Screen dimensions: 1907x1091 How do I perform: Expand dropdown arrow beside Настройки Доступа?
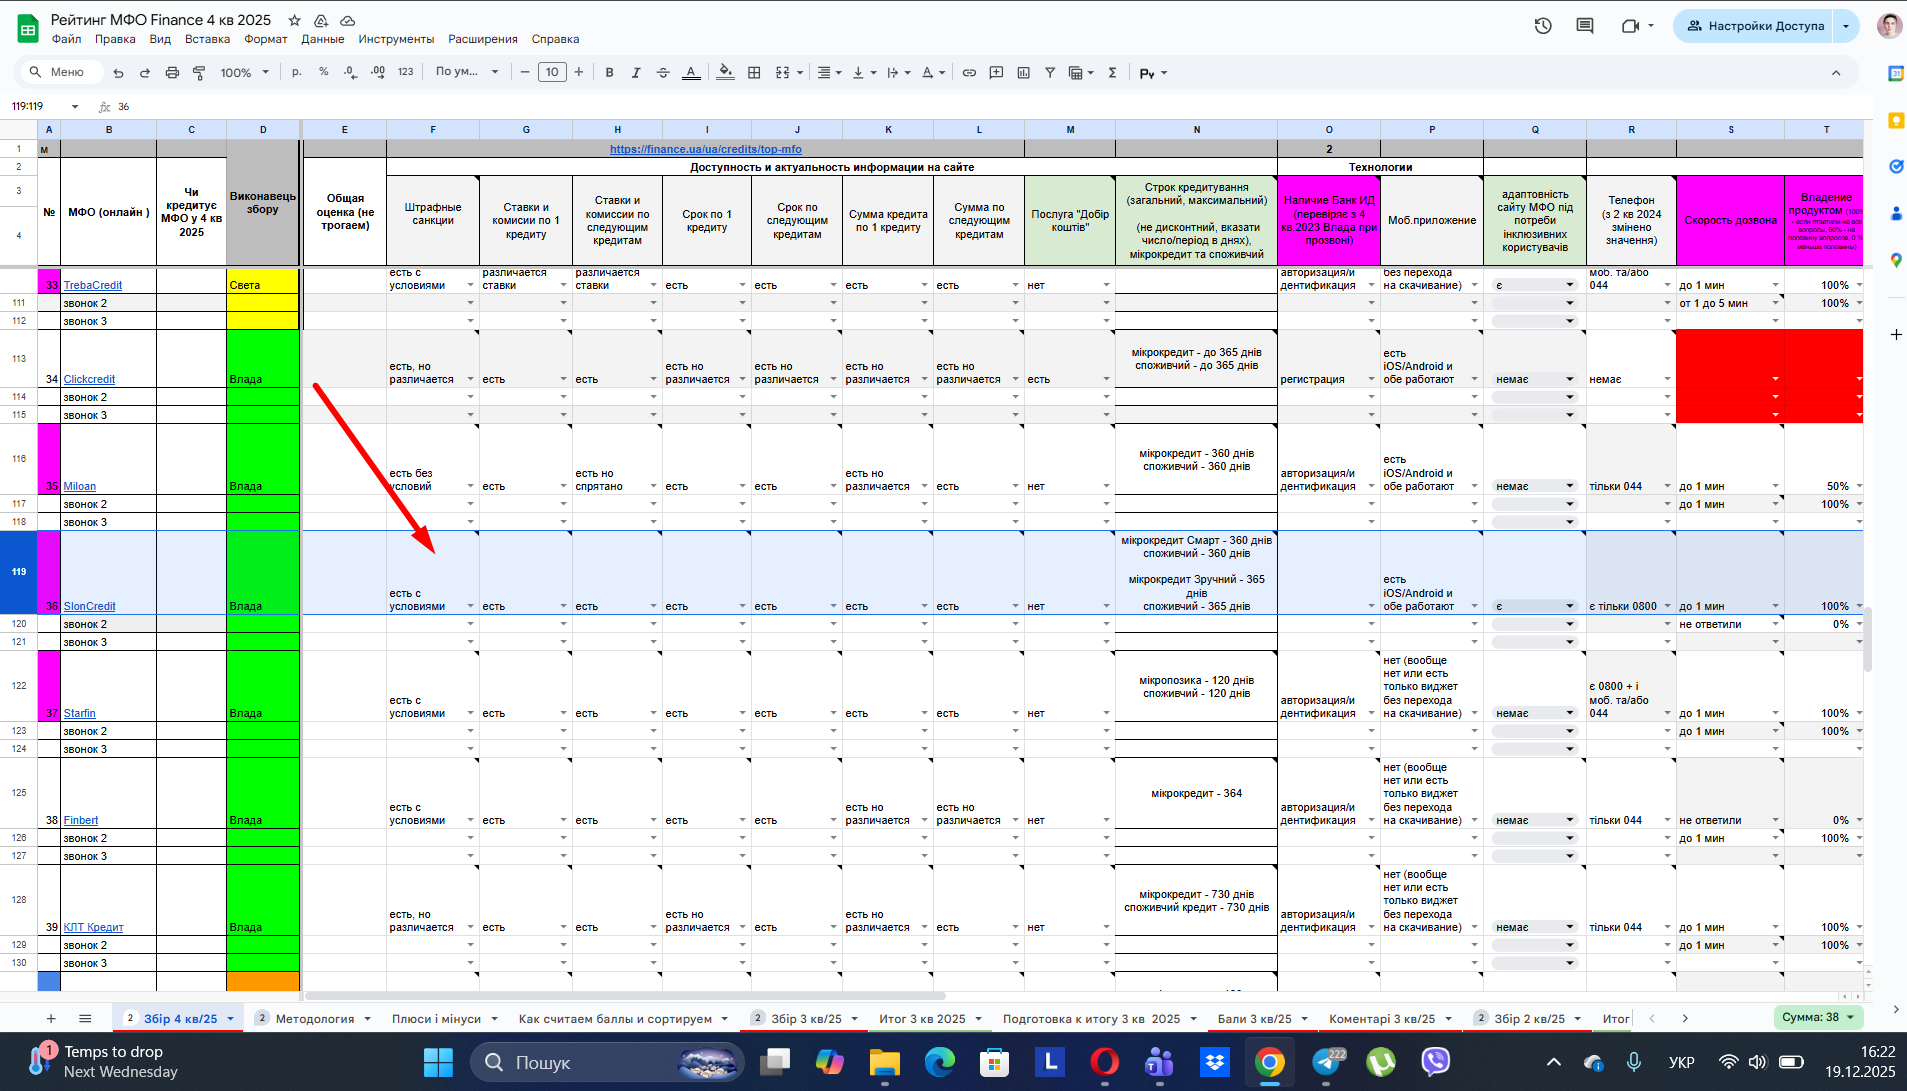click(x=1846, y=26)
